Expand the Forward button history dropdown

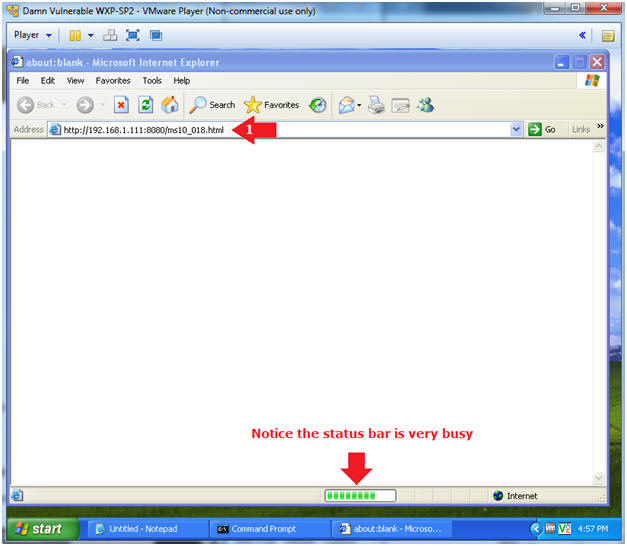click(x=103, y=105)
